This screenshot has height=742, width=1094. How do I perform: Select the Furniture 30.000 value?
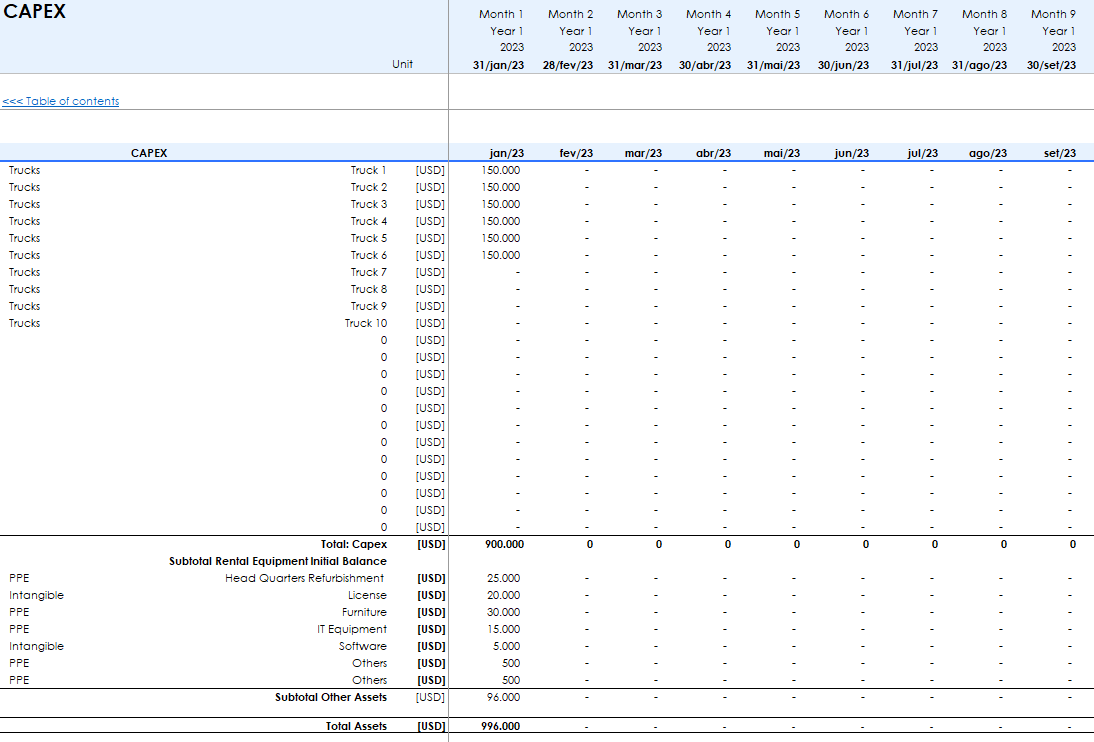point(503,612)
